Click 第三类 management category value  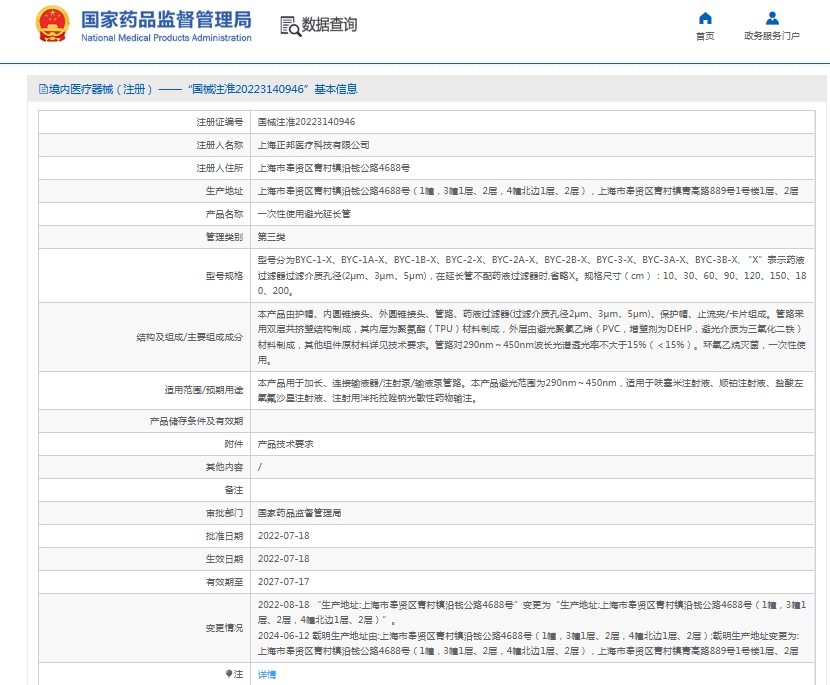point(272,237)
